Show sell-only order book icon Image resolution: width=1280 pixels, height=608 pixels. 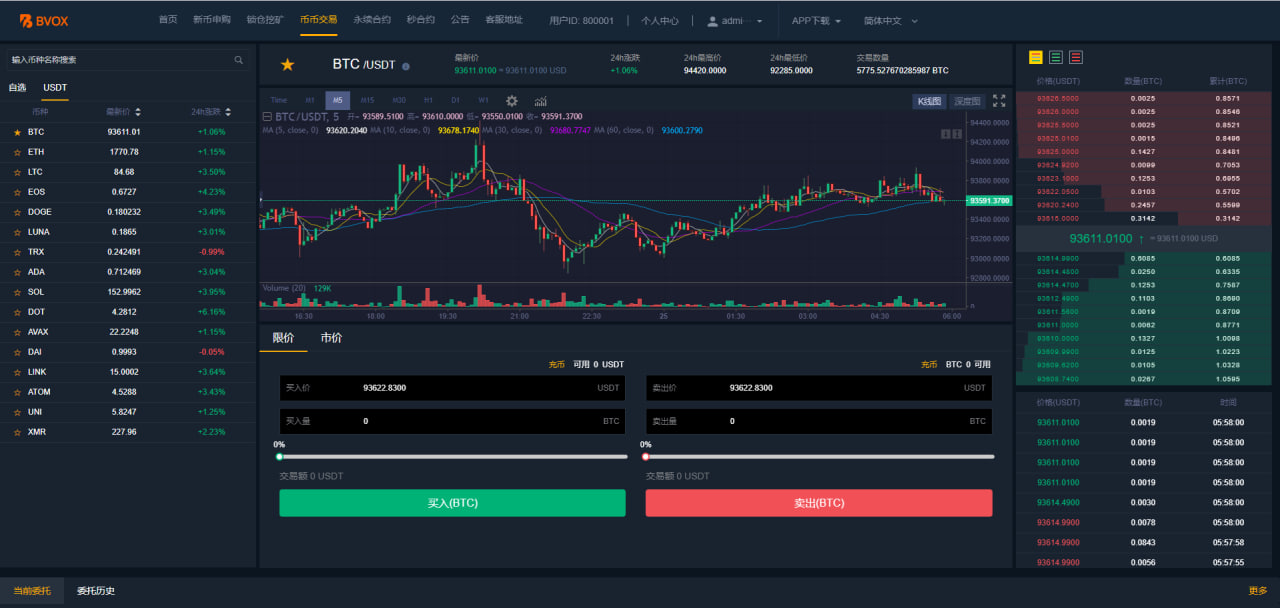coord(1075,57)
